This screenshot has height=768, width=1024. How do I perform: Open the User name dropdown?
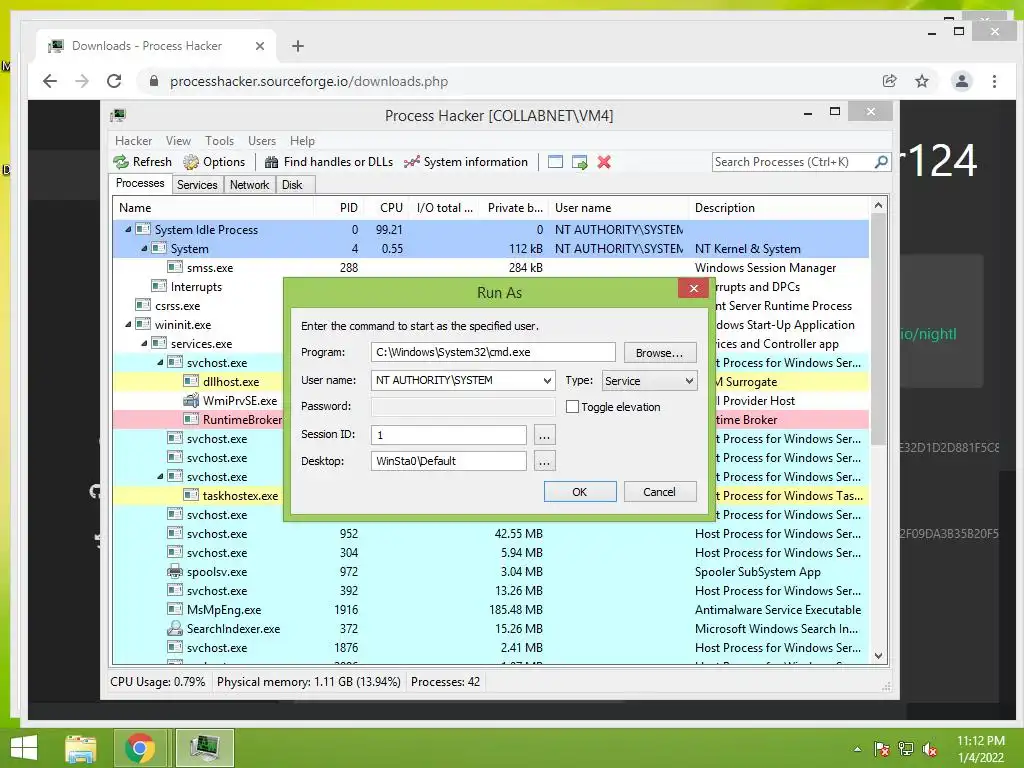click(x=547, y=381)
